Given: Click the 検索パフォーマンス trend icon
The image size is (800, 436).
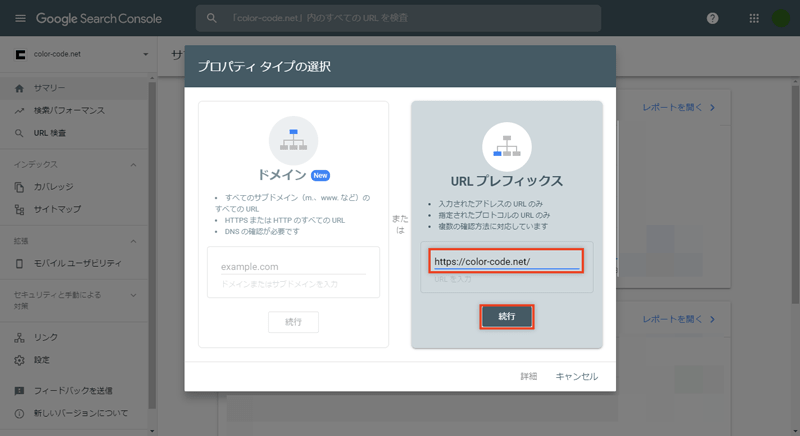Looking at the screenshot, I should pyautogui.click(x=19, y=111).
